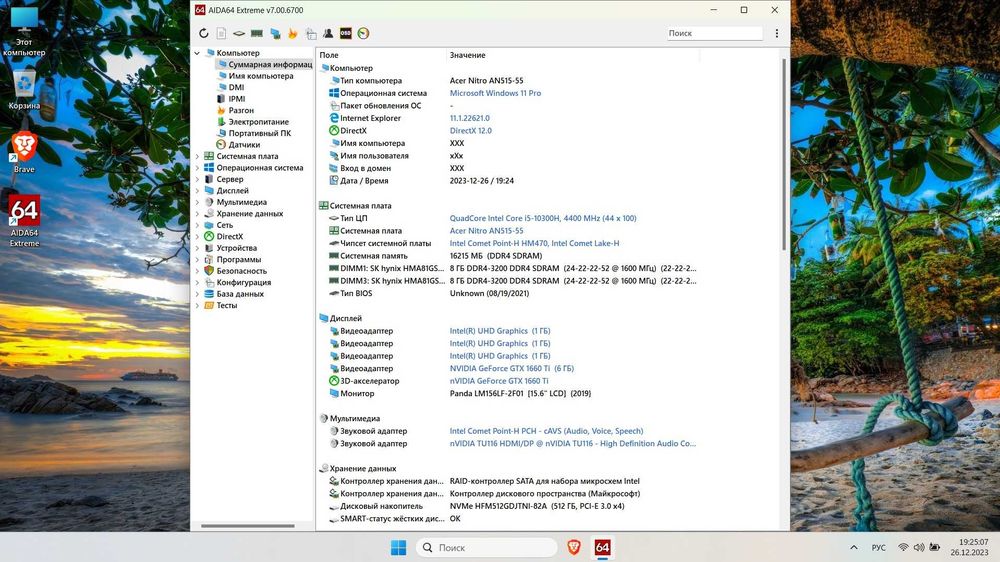
Task: Click the CPU chip toolbar icon
Action: [x=239, y=33]
